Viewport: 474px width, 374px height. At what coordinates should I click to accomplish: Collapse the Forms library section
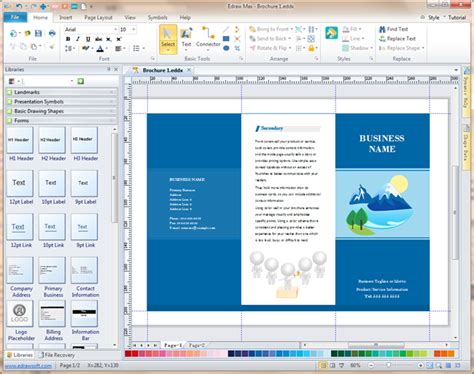tap(62, 120)
